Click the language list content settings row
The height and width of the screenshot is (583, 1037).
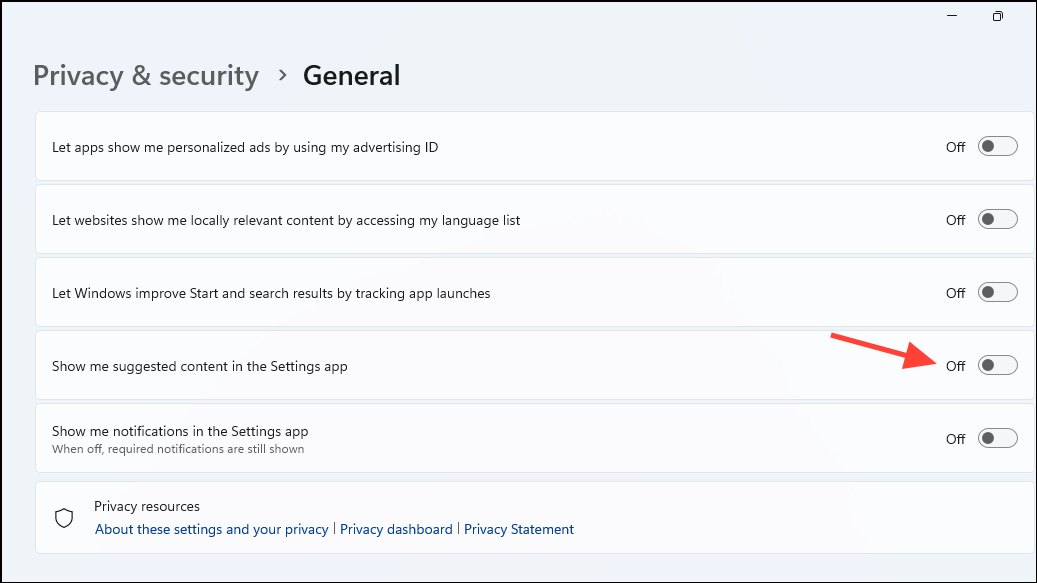pyautogui.click(x=500, y=219)
